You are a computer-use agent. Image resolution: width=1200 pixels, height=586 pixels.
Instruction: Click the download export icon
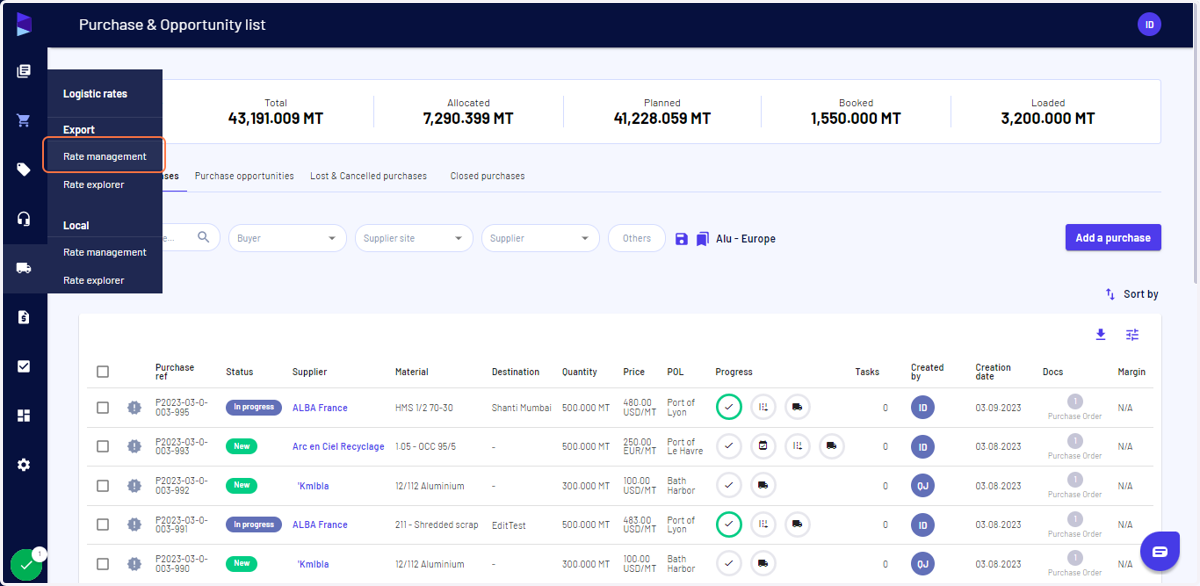tap(1100, 335)
